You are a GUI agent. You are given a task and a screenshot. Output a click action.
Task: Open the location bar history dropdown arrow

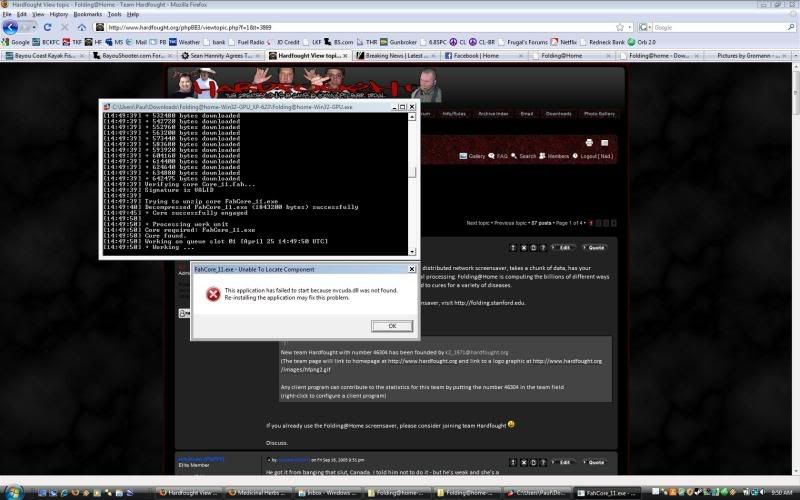pyautogui.click(x=630, y=27)
